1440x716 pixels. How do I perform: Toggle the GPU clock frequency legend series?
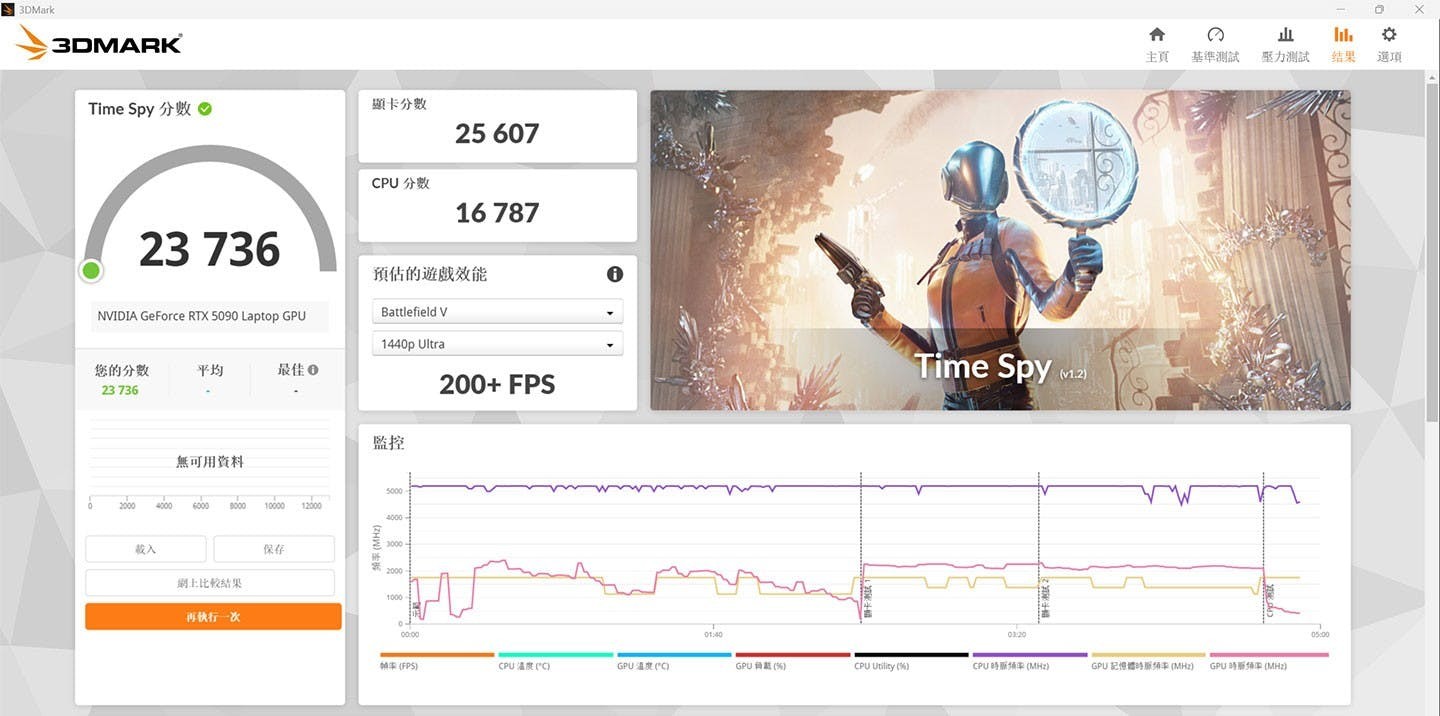[1268, 660]
